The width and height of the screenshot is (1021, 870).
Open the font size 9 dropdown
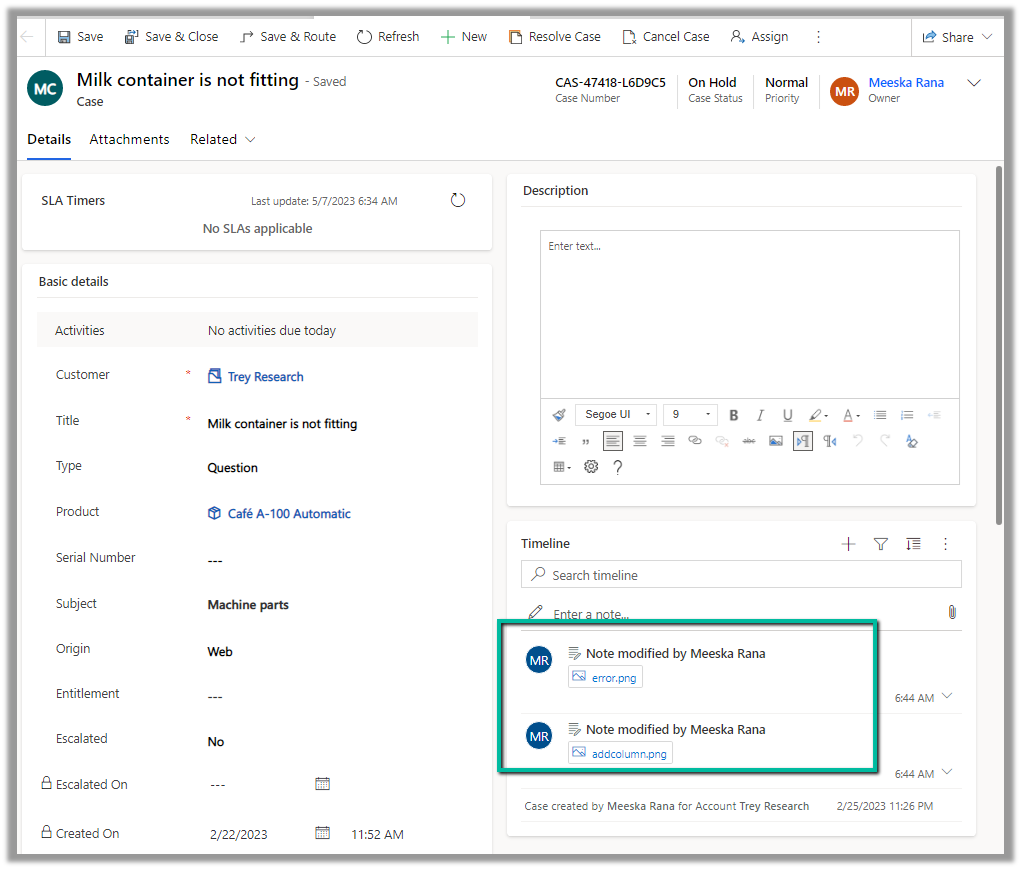[691, 415]
